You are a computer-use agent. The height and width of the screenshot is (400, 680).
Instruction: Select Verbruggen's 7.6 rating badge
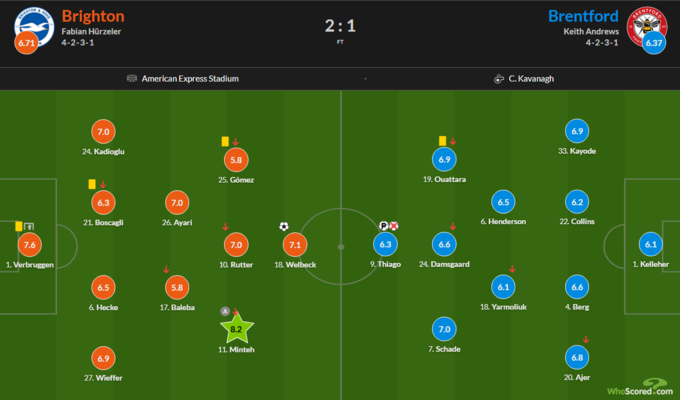tap(30, 245)
